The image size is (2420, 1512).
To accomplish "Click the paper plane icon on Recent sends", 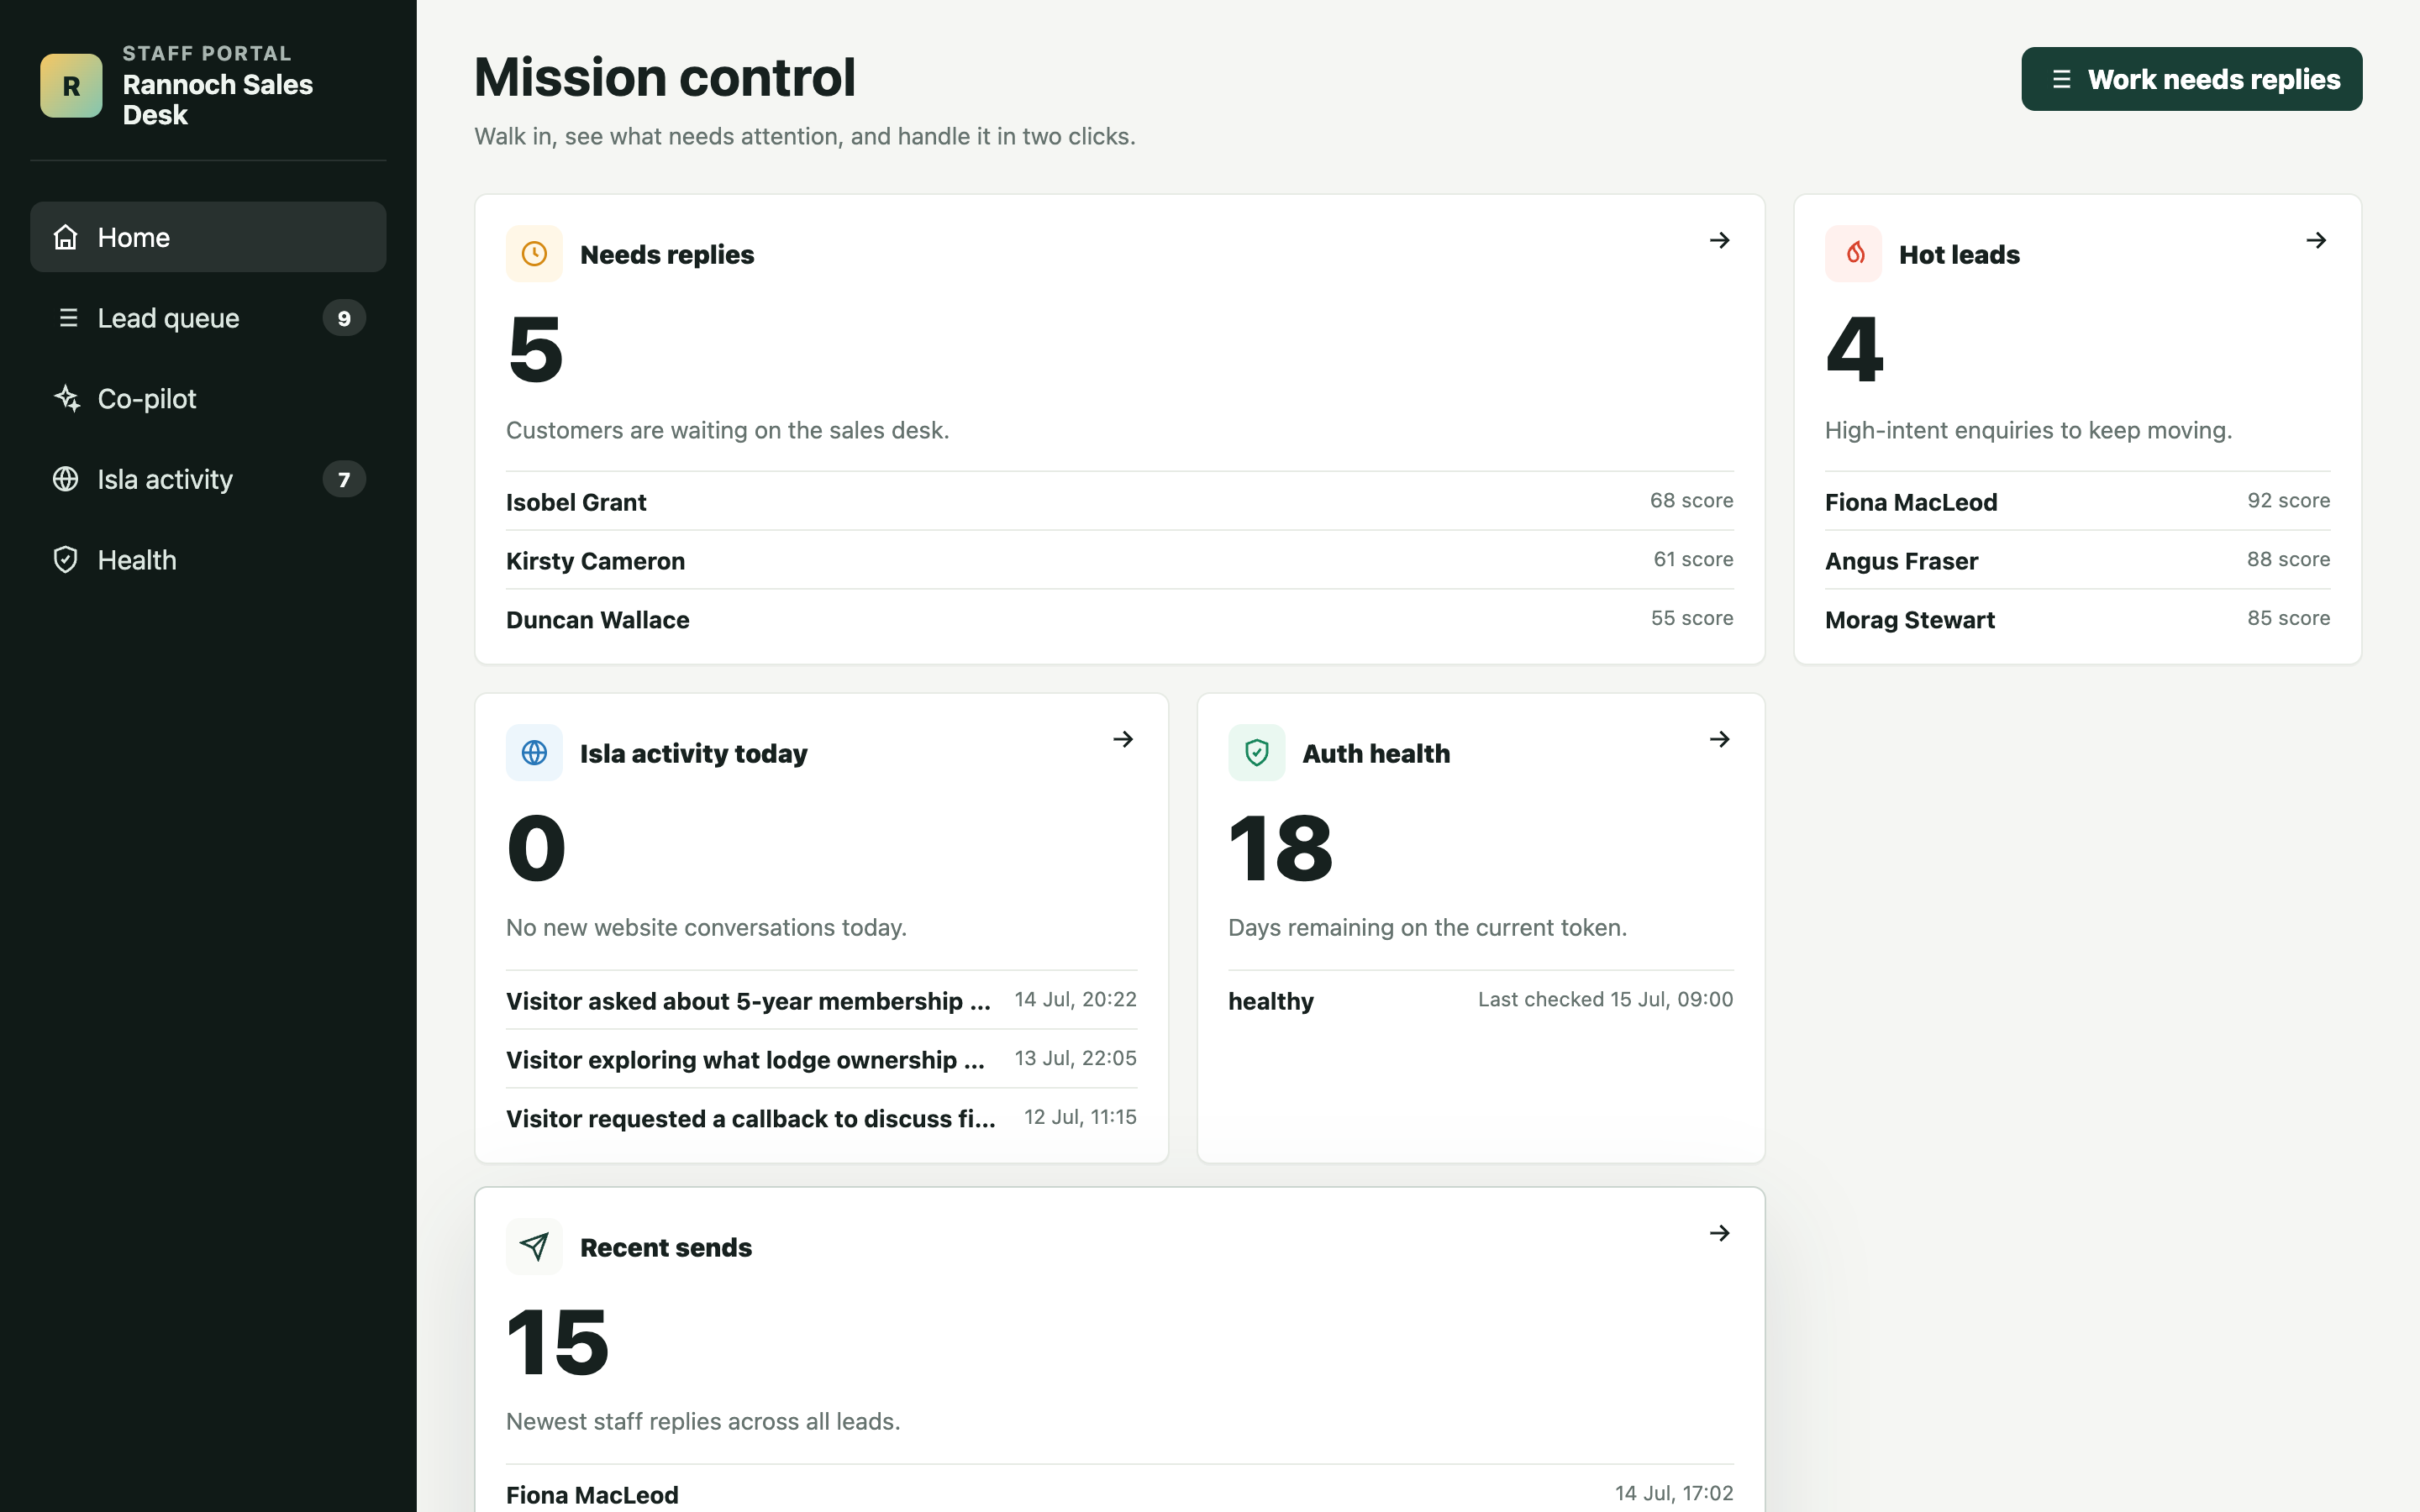I will (534, 1246).
